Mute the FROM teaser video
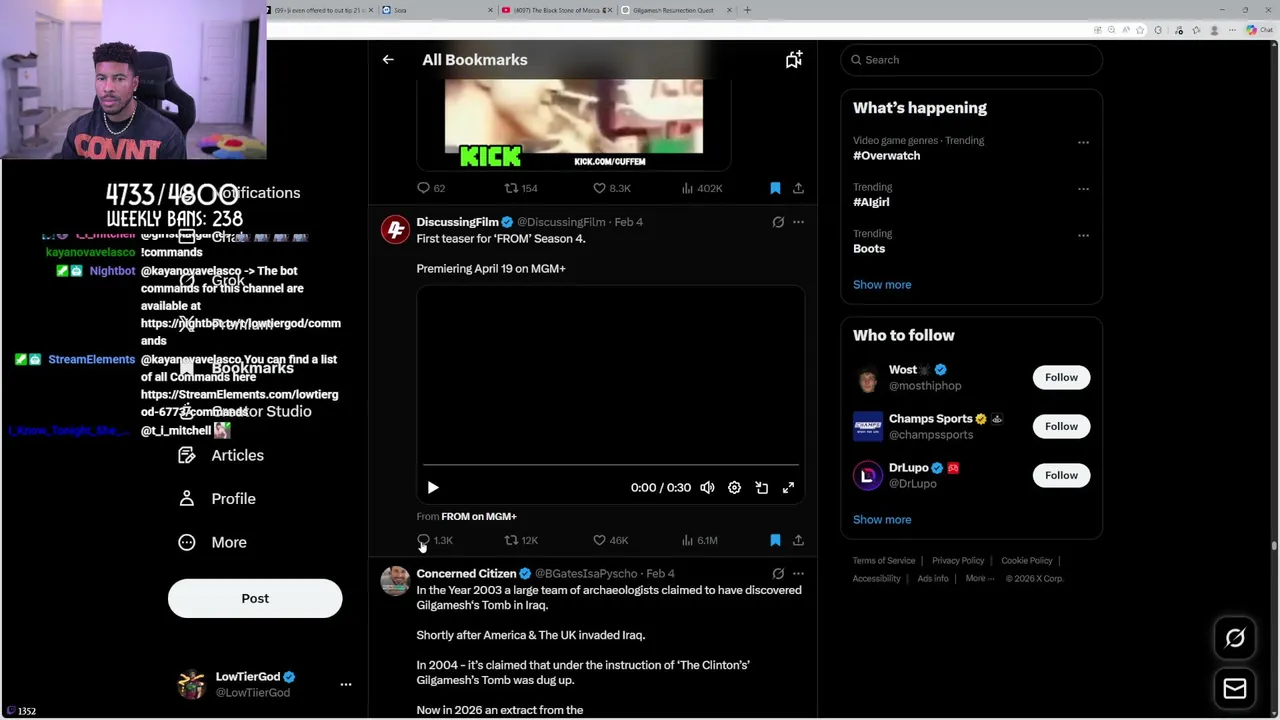This screenshot has height=720, width=1280. click(707, 488)
